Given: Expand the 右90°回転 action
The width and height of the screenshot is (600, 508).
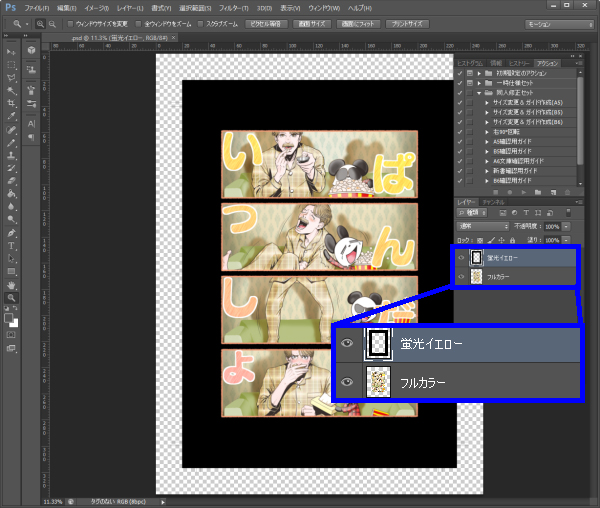Looking at the screenshot, I should pos(487,132).
